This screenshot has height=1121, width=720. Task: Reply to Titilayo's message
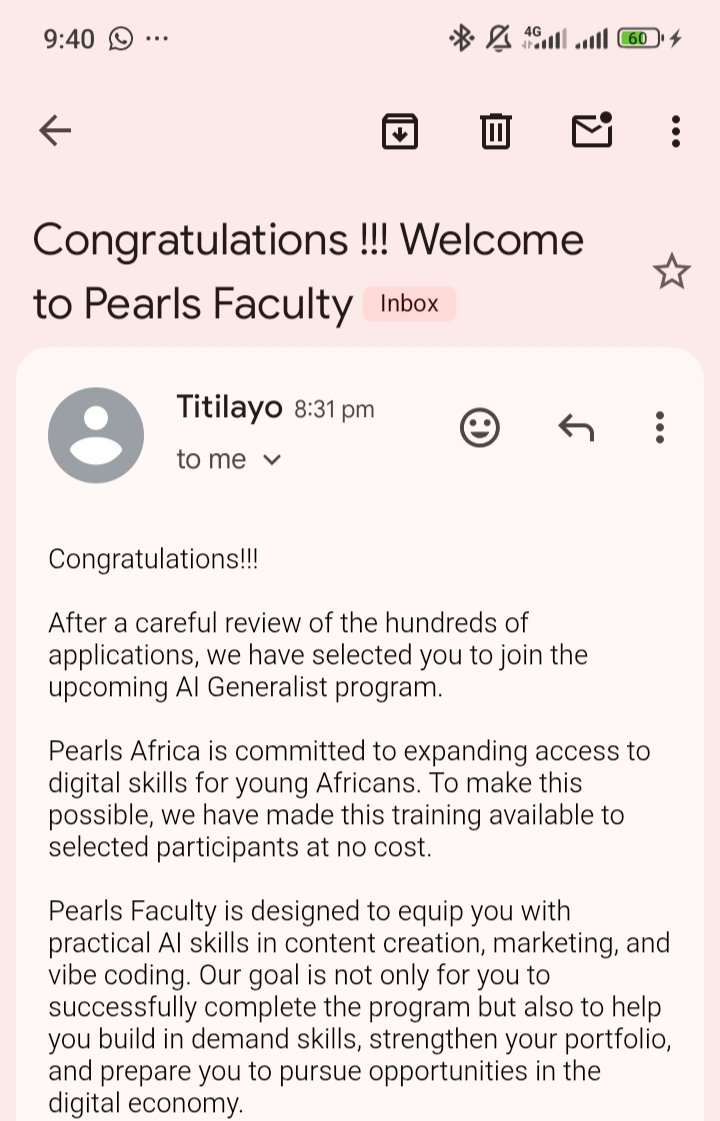576,428
